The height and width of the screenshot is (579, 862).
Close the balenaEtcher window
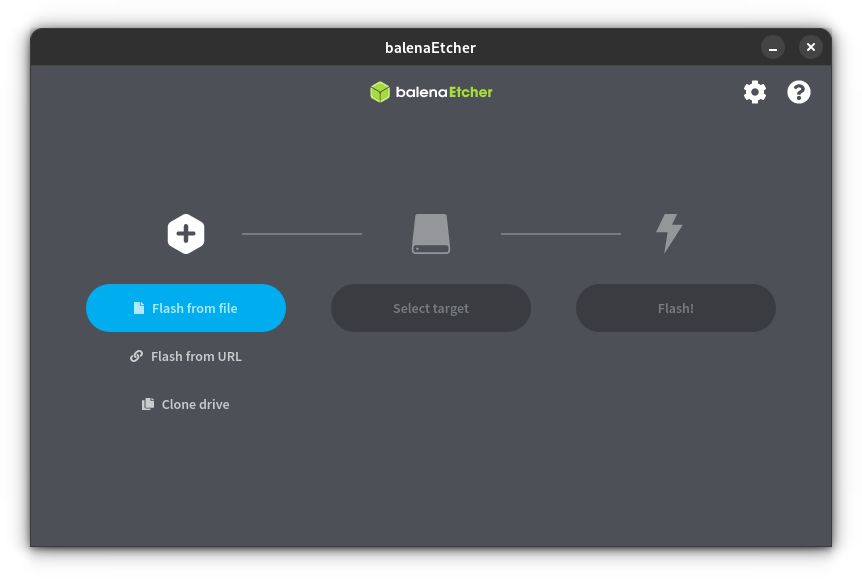point(811,47)
